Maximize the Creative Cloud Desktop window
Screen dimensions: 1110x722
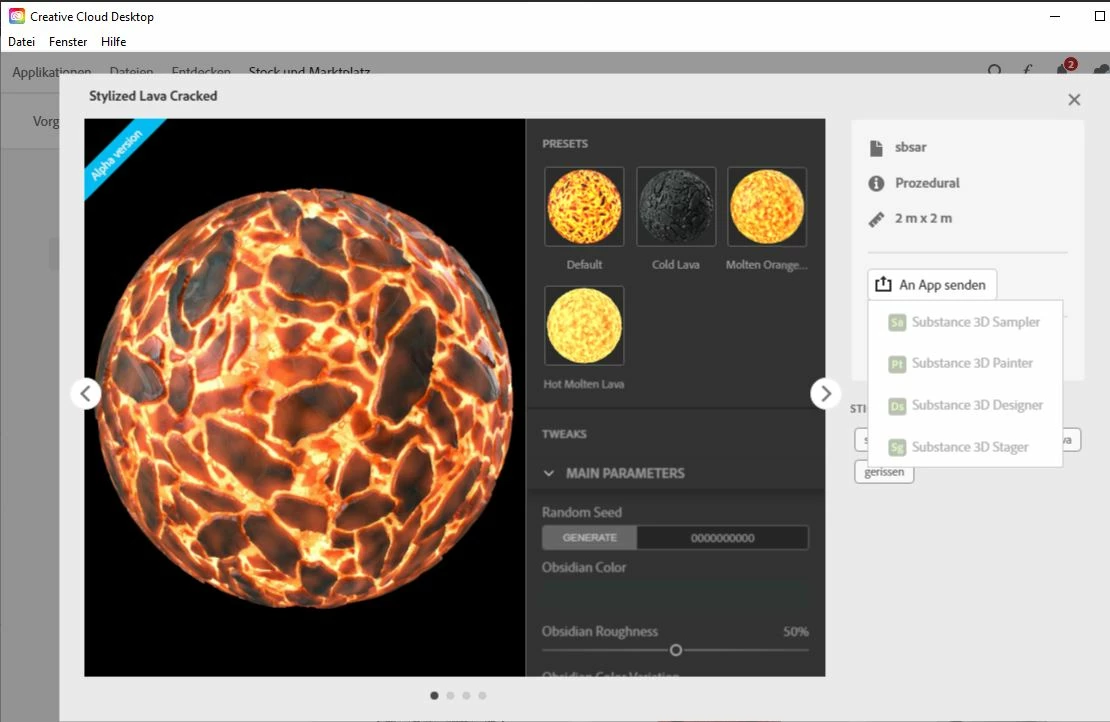(x=1099, y=16)
